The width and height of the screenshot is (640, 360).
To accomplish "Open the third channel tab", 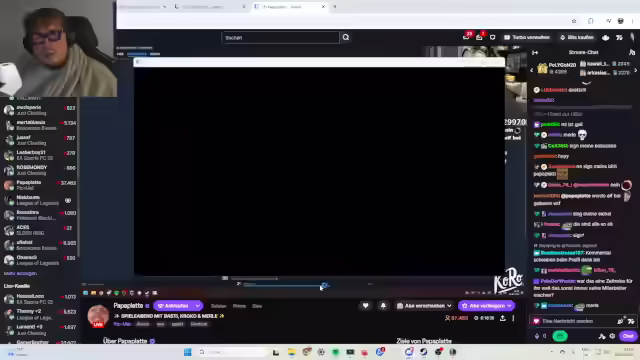I will coord(257,306).
